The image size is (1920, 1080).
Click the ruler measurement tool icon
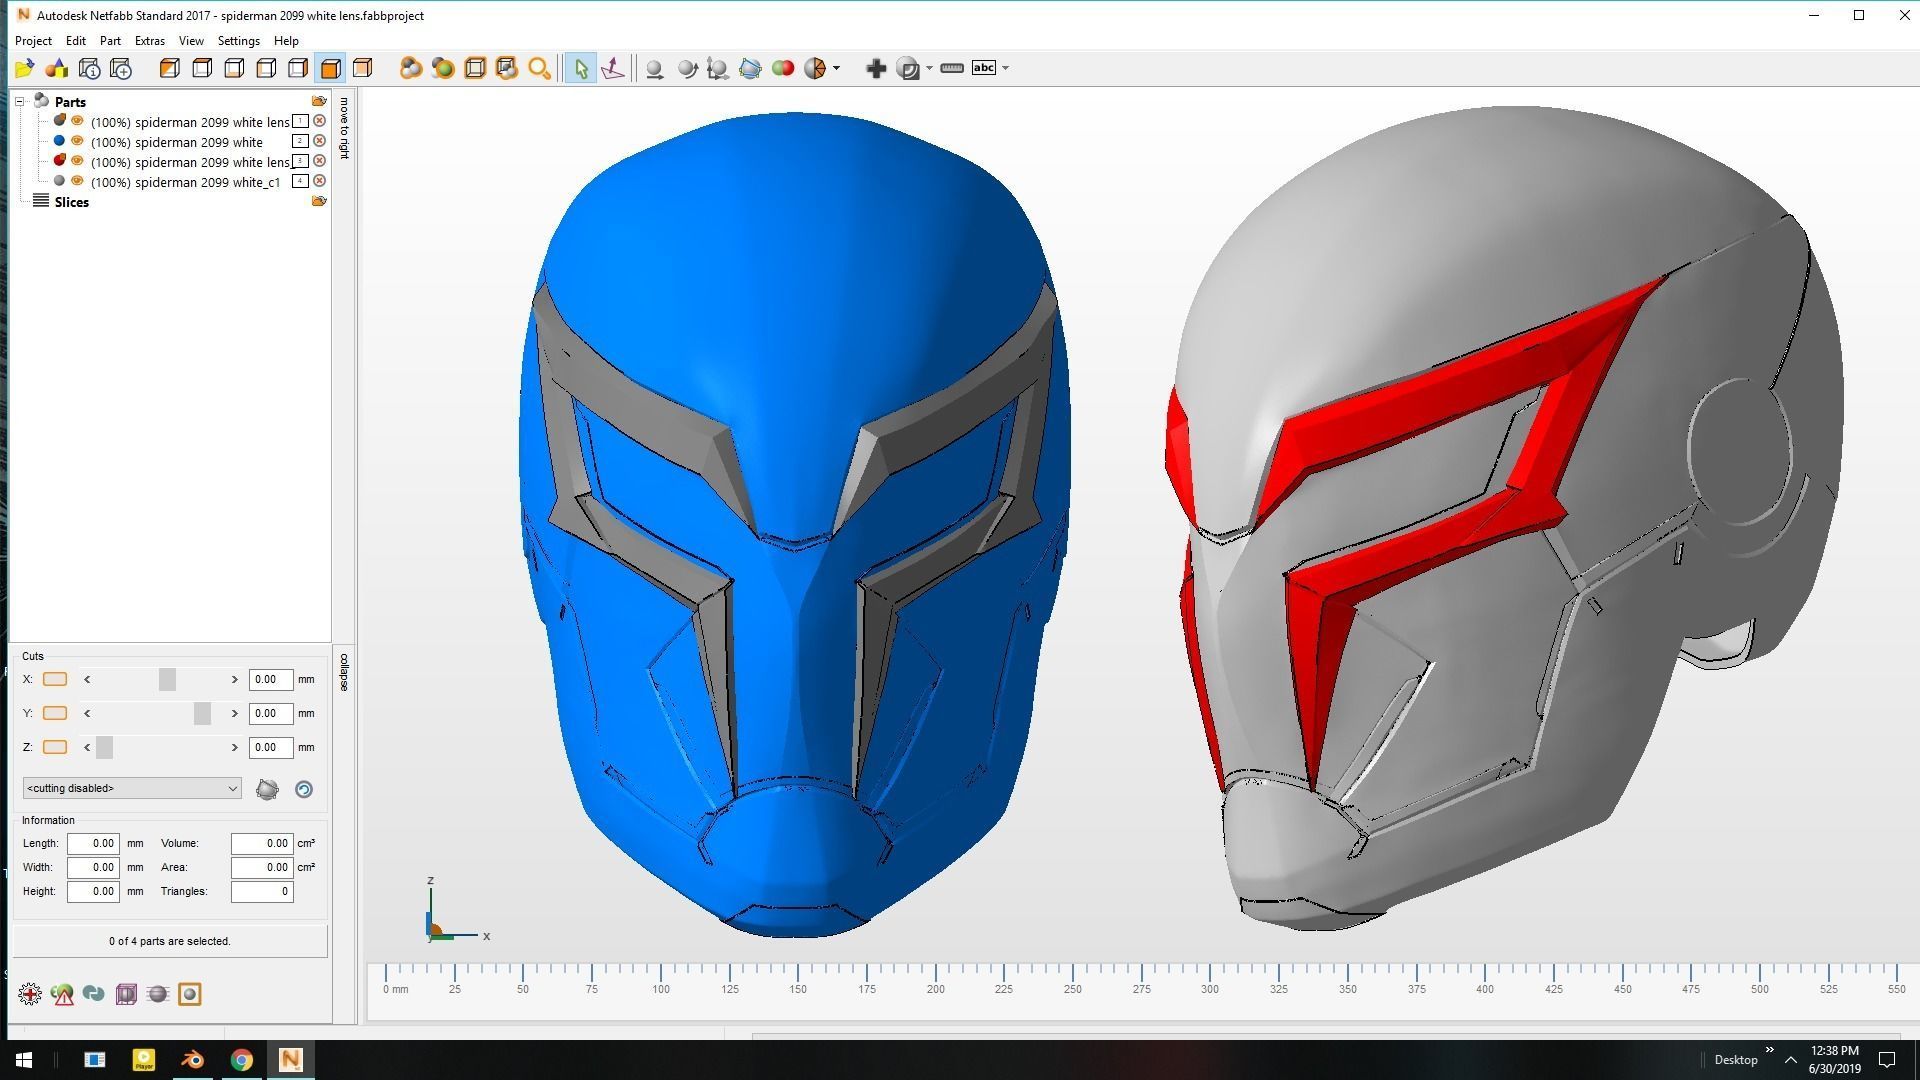tap(952, 68)
